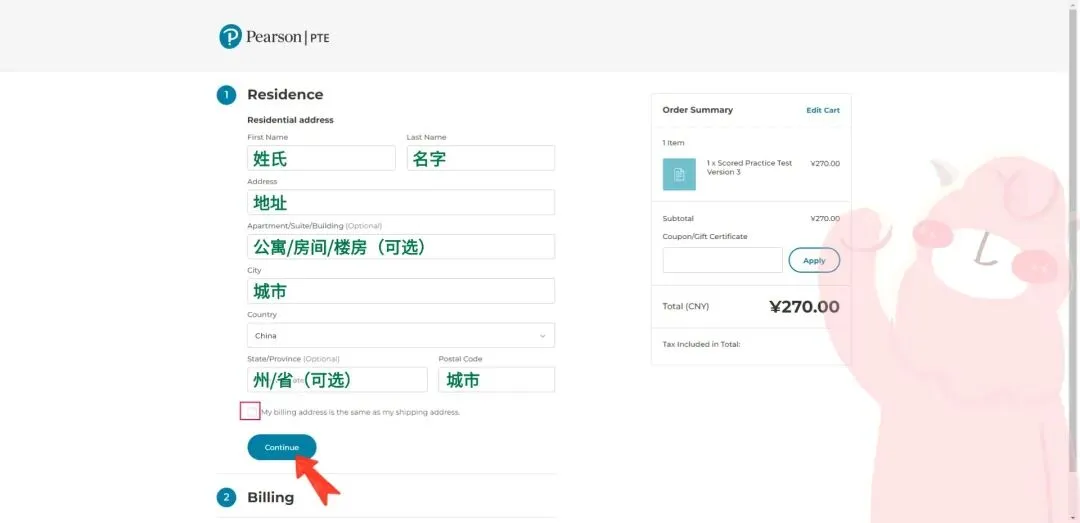The image size is (1080, 523).
Task: Click the 'Tax Included in Total:' text
Action: point(701,344)
